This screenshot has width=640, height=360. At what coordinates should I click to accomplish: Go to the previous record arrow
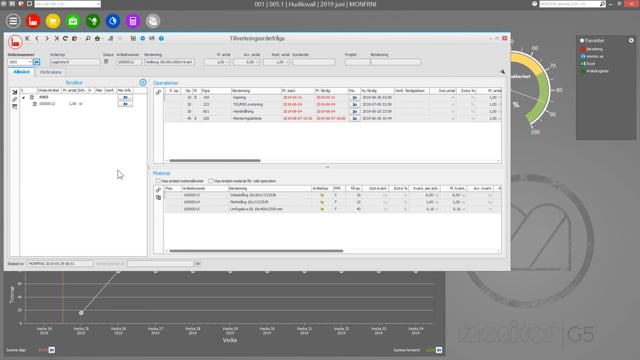coord(37,38)
